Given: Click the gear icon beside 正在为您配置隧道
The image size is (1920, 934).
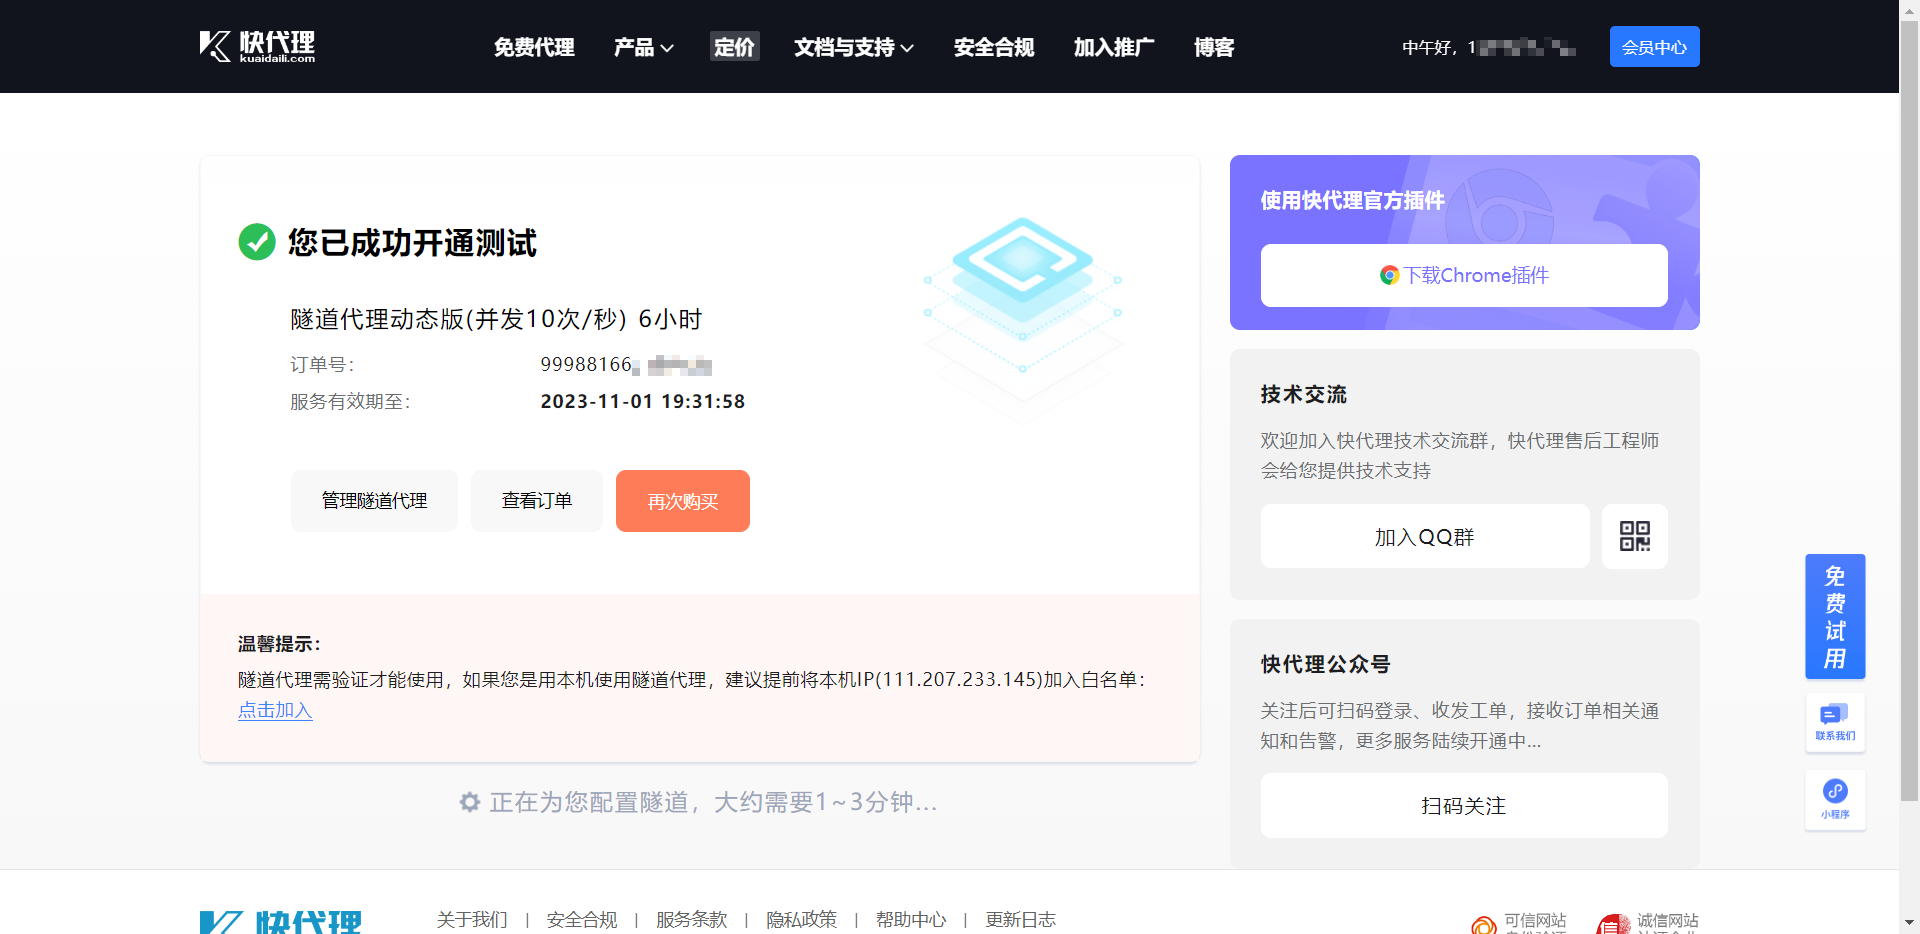Looking at the screenshot, I should pos(470,802).
